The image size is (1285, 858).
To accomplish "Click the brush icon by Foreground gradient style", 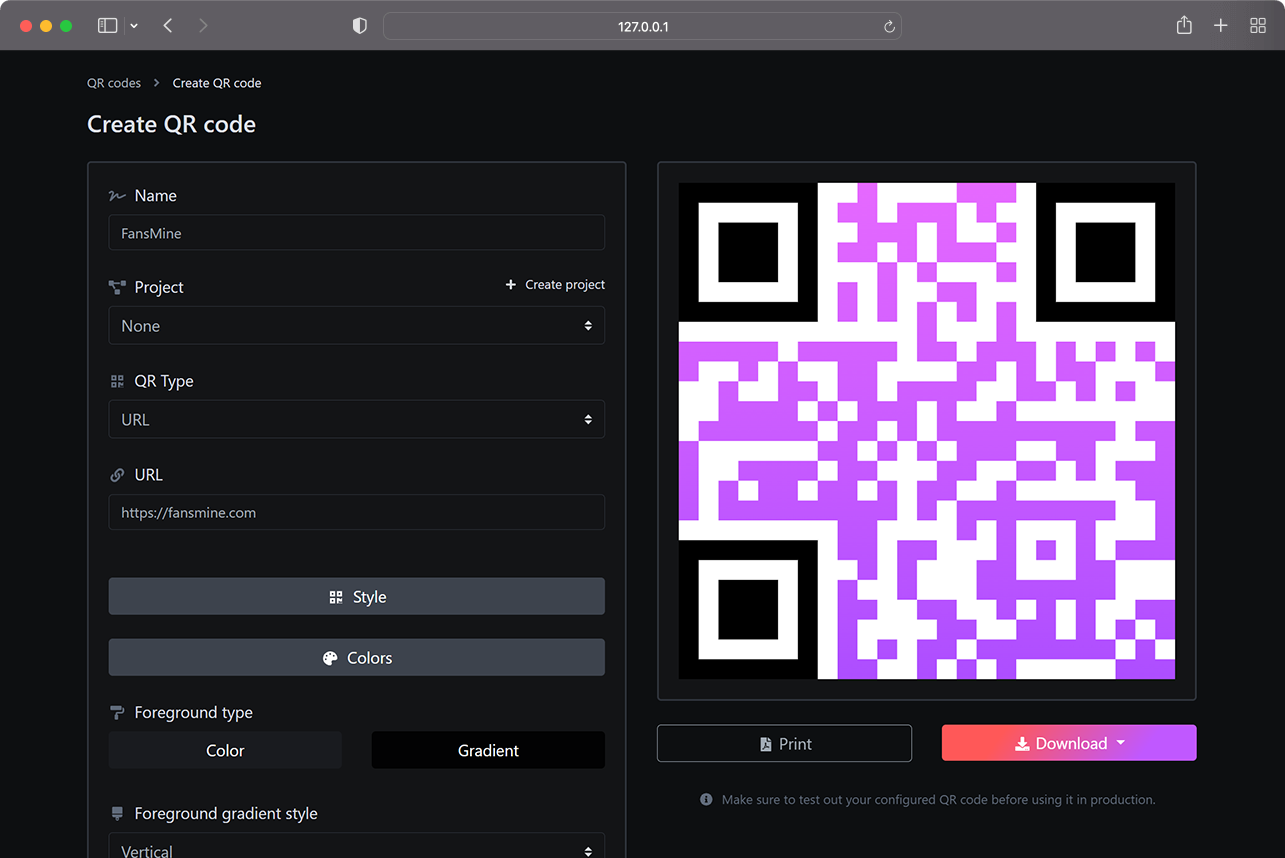I will pos(117,814).
